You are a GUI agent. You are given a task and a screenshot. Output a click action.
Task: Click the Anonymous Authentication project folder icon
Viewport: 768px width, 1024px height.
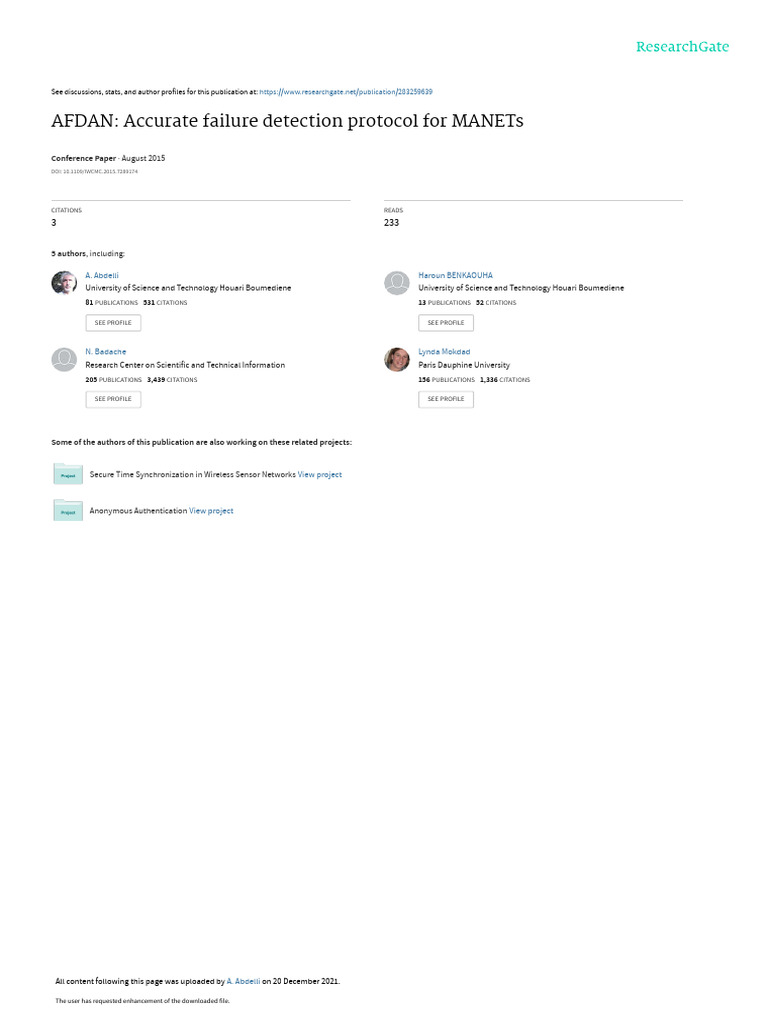tap(68, 511)
